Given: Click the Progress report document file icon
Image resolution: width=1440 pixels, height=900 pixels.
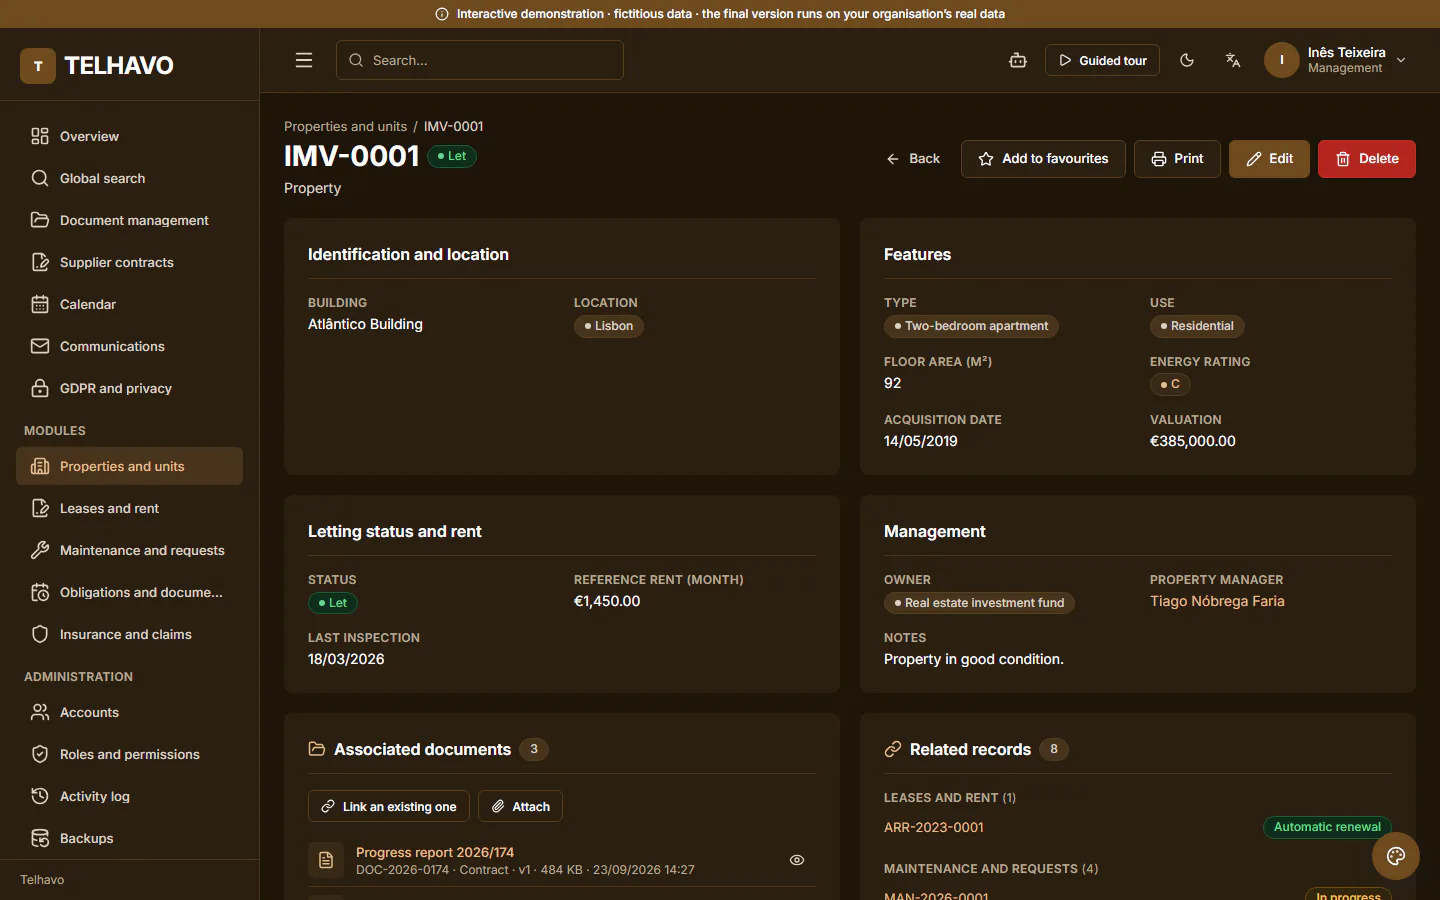Looking at the screenshot, I should (326, 860).
